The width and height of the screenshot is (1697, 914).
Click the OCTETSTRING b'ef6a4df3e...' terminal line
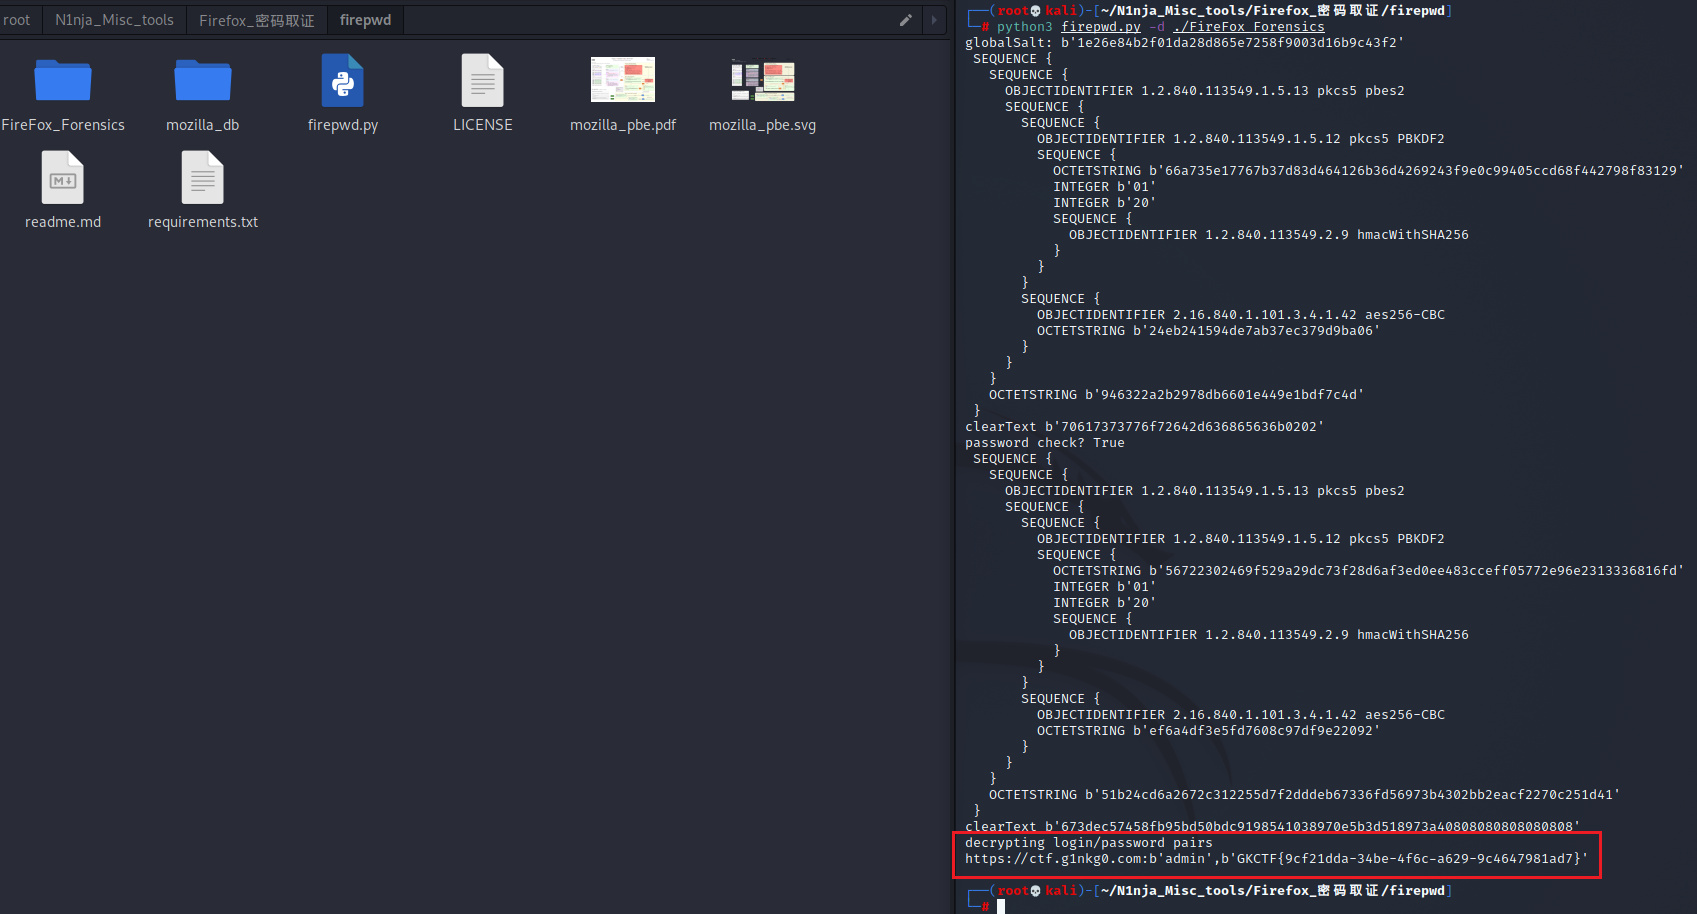[1208, 731]
